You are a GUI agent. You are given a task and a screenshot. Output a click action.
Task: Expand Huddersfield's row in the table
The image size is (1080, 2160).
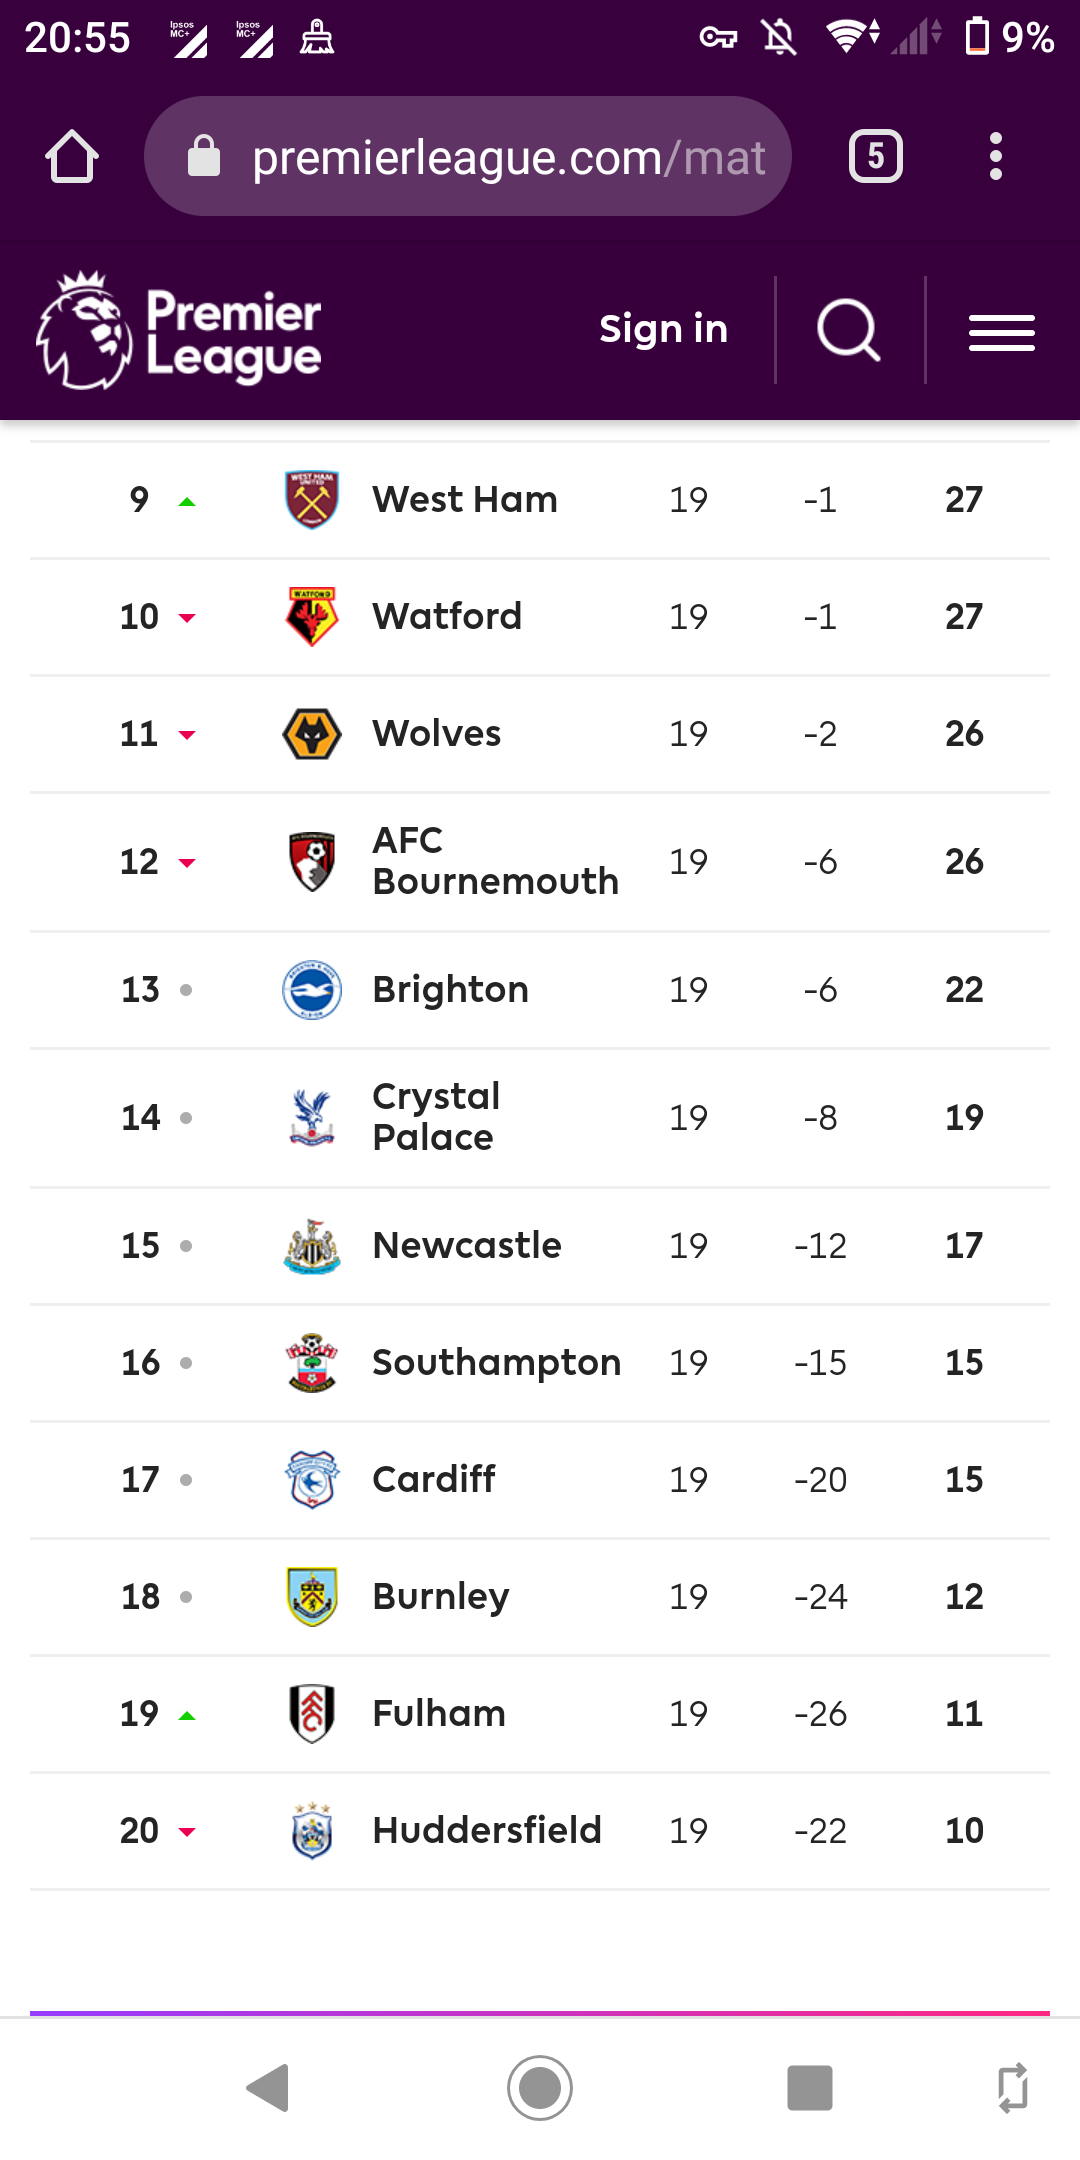[x=540, y=1830]
